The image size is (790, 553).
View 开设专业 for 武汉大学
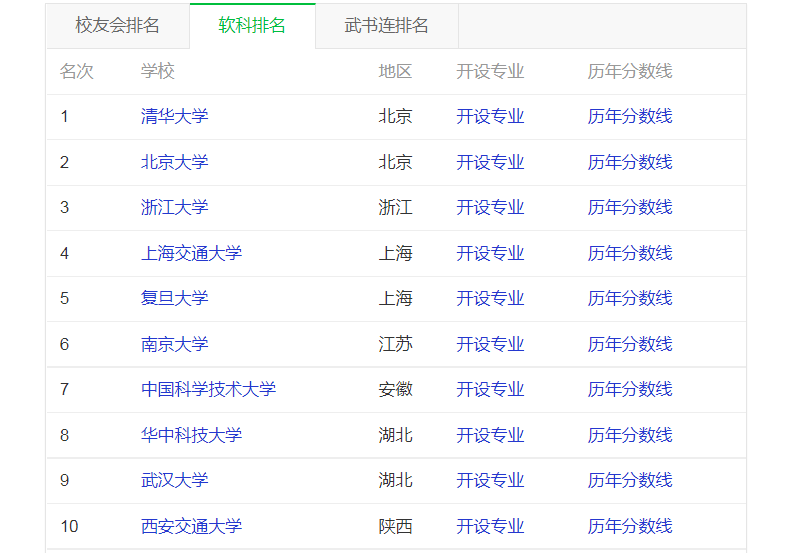490,480
